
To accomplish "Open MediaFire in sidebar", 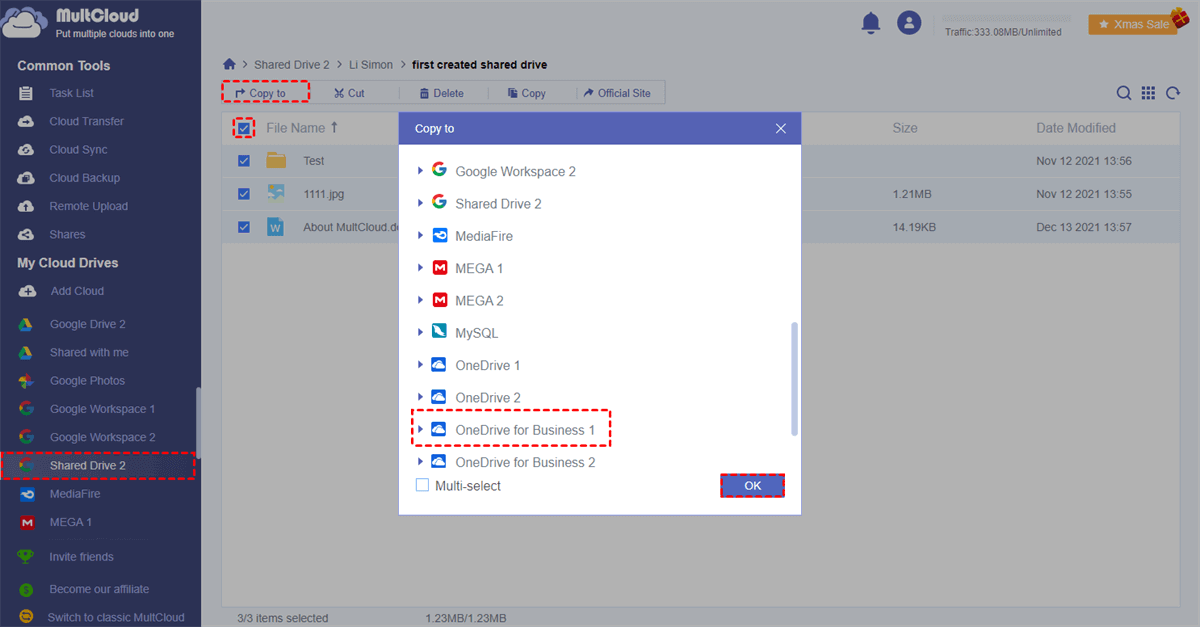I will coord(75,494).
